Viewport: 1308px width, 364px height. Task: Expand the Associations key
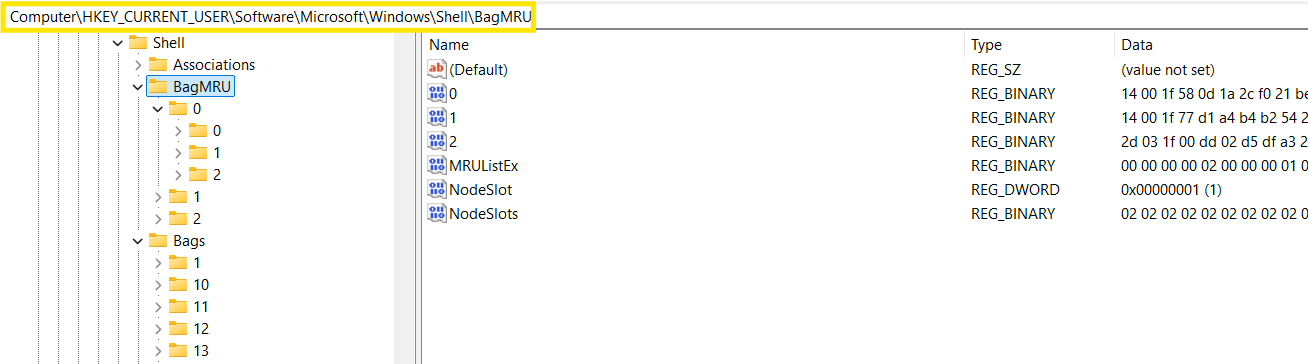(x=138, y=65)
